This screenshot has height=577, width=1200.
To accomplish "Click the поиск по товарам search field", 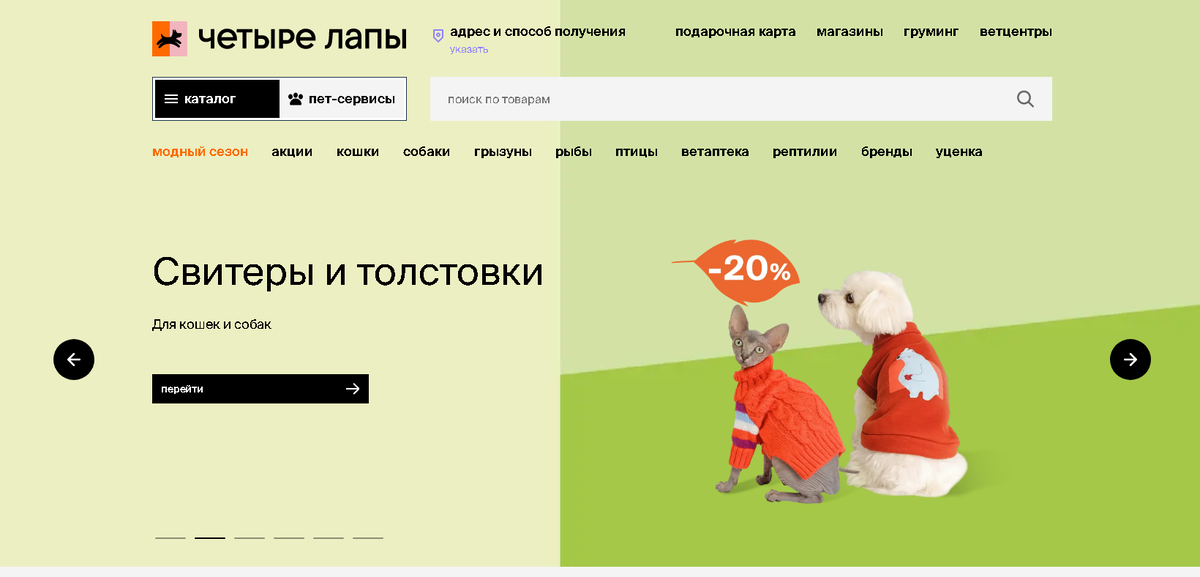I will click(720, 99).
